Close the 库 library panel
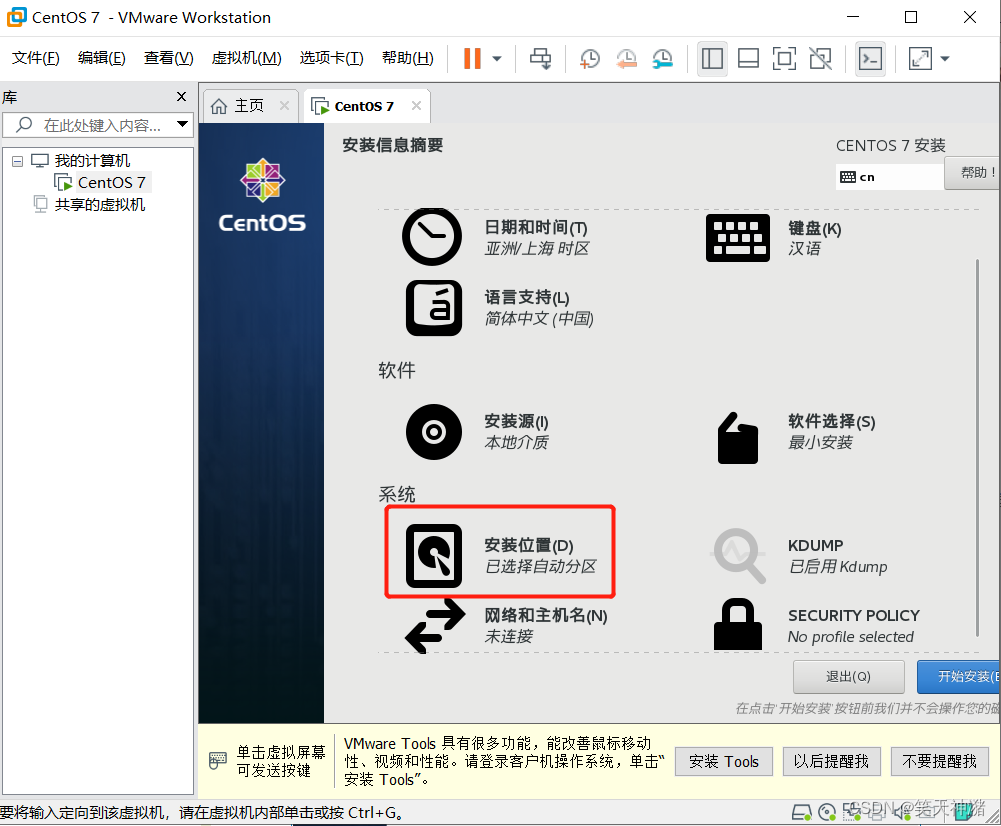Screen dimensions: 1001x826 (x=181, y=96)
